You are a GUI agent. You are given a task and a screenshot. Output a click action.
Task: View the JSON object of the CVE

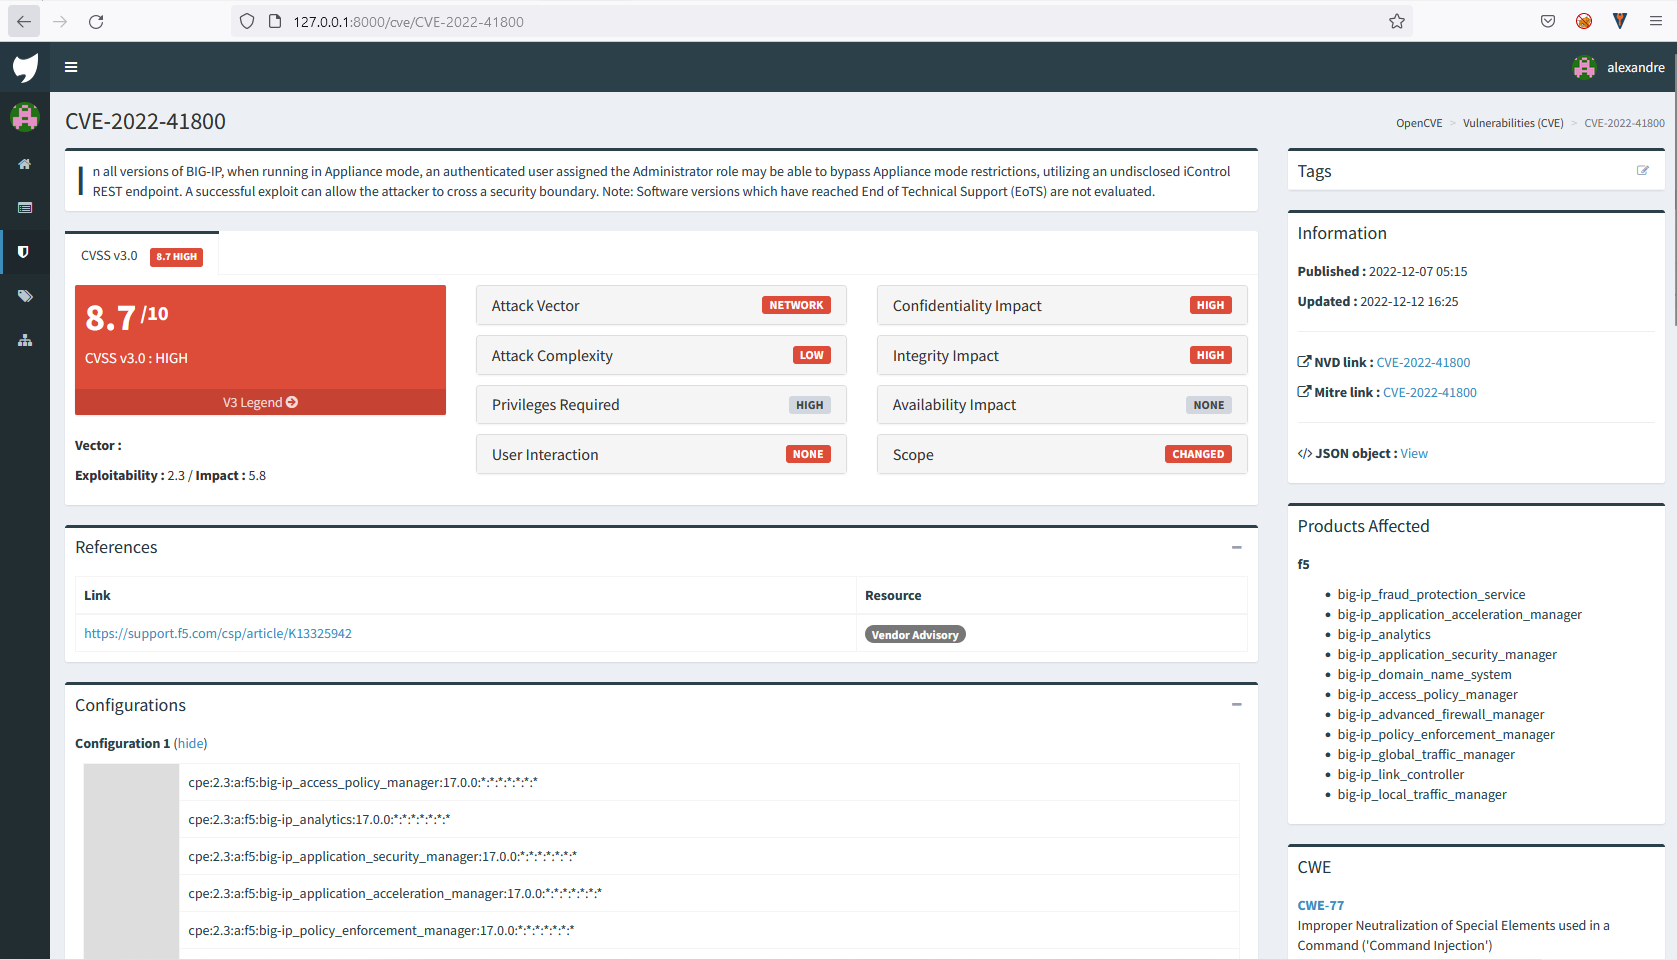(x=1413, y=453)
